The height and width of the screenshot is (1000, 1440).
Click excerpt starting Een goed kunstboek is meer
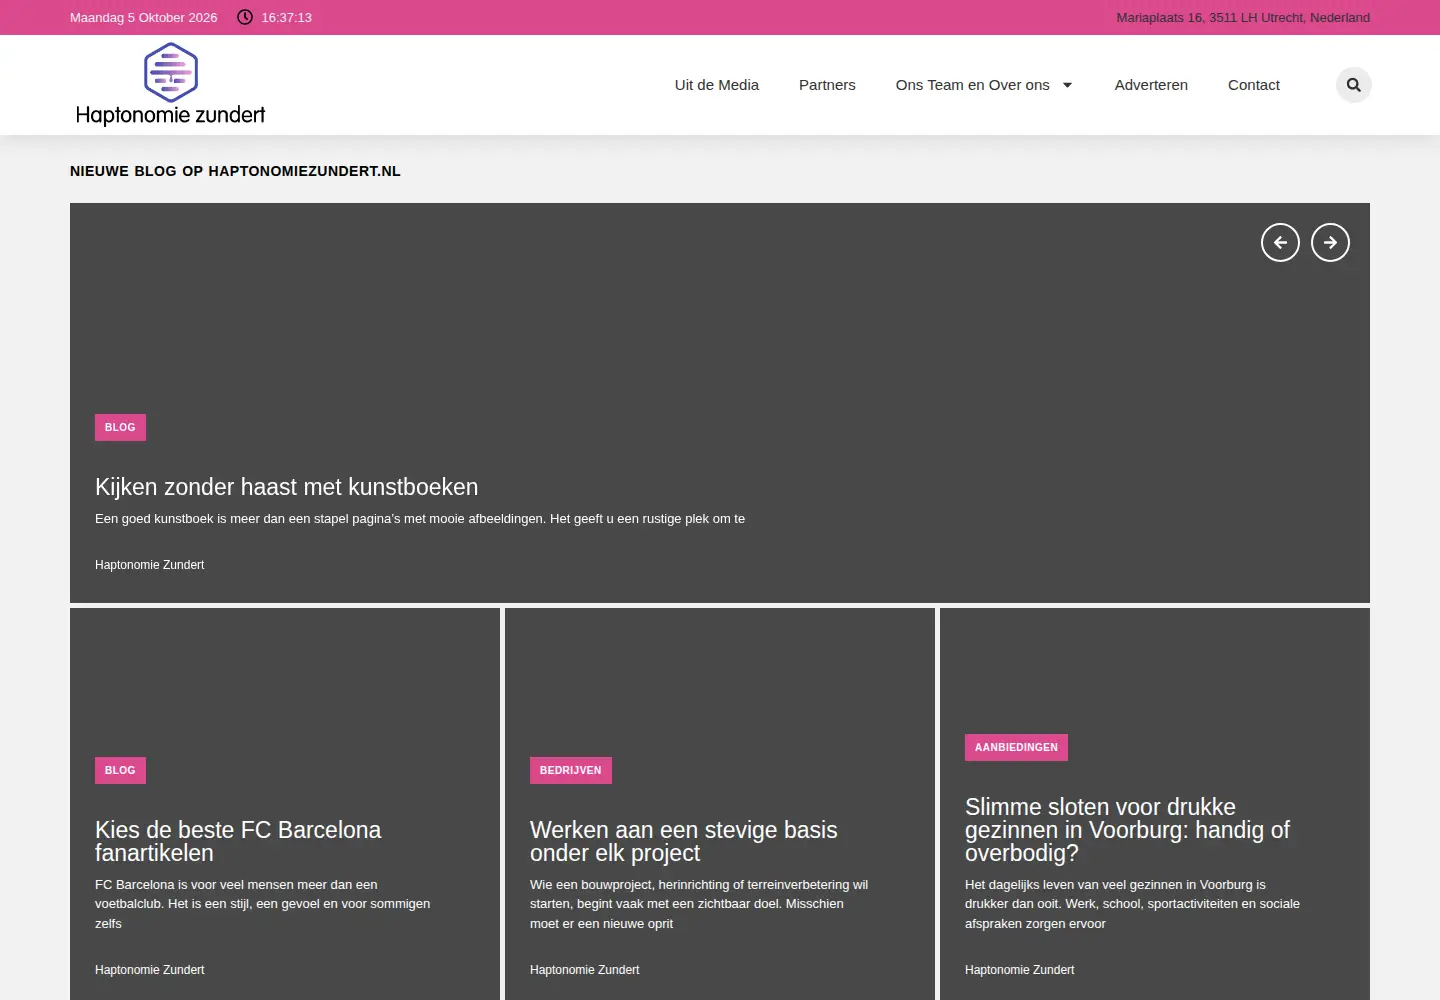pos(420,519)
